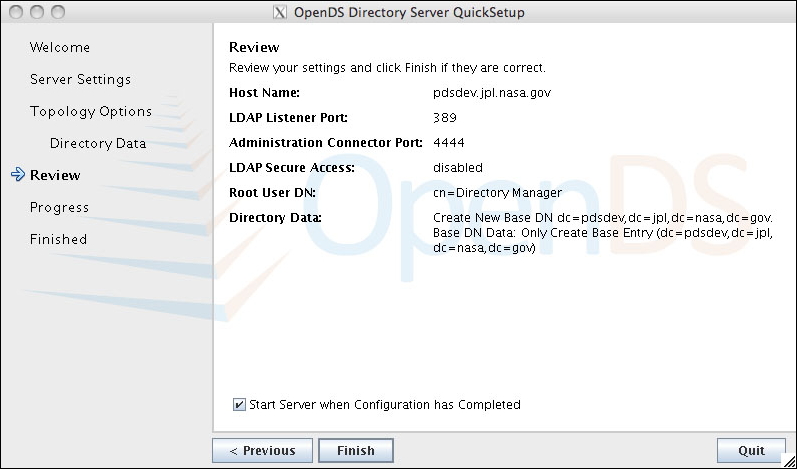
Task: Click the Administration Connector Port: label
Action: pos(326,143)
